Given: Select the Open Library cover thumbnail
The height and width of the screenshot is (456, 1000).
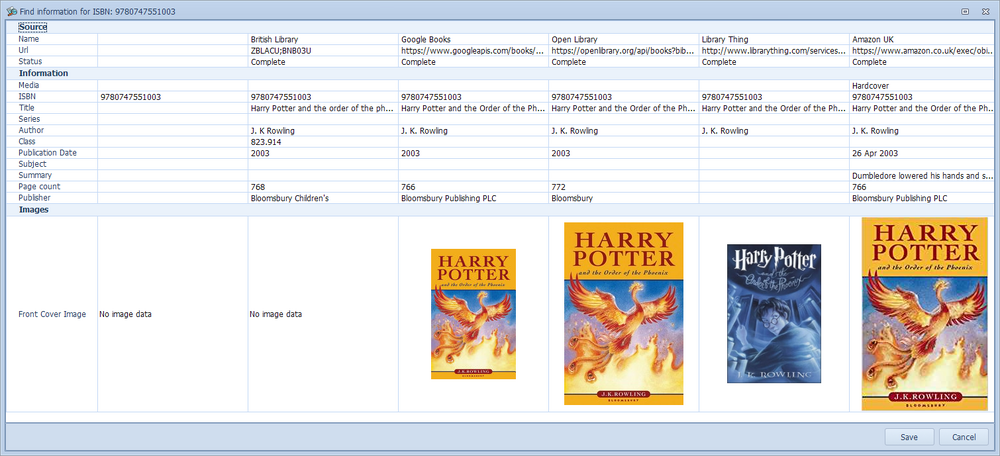Looking at the screenshot, I should pos(624,313).
